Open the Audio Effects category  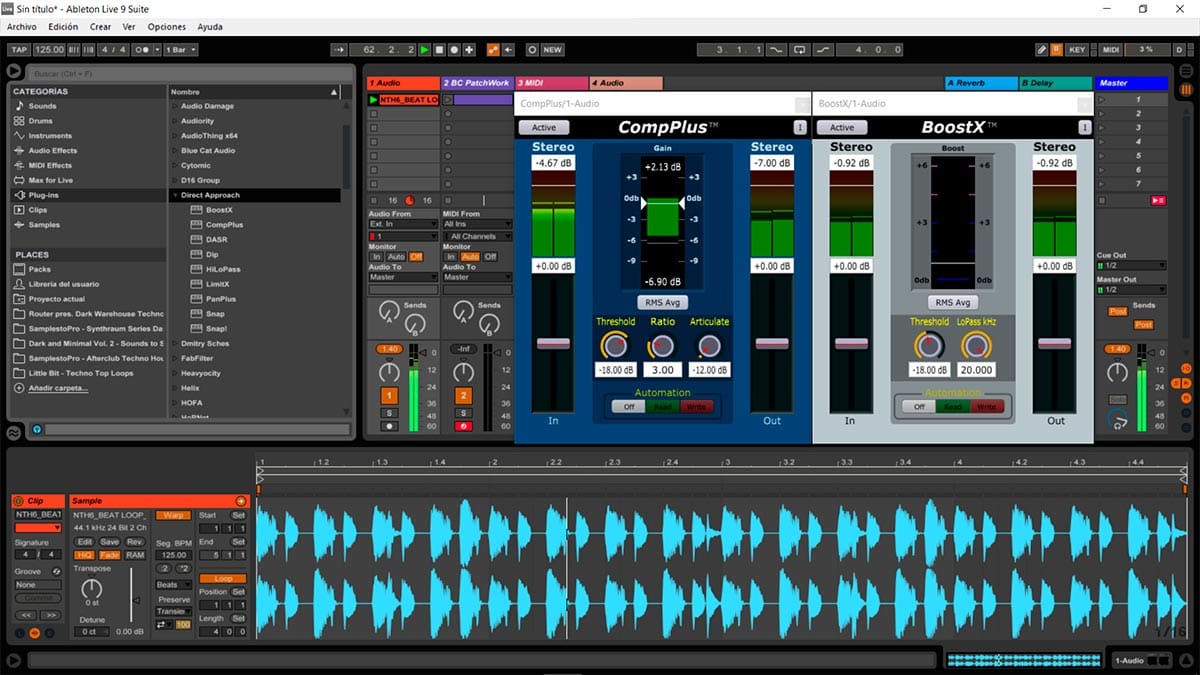pyautogui.click(x=52, y=151)
